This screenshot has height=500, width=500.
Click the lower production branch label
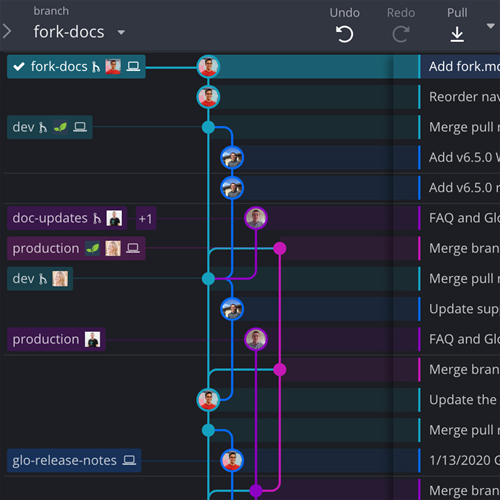point(56,339)
